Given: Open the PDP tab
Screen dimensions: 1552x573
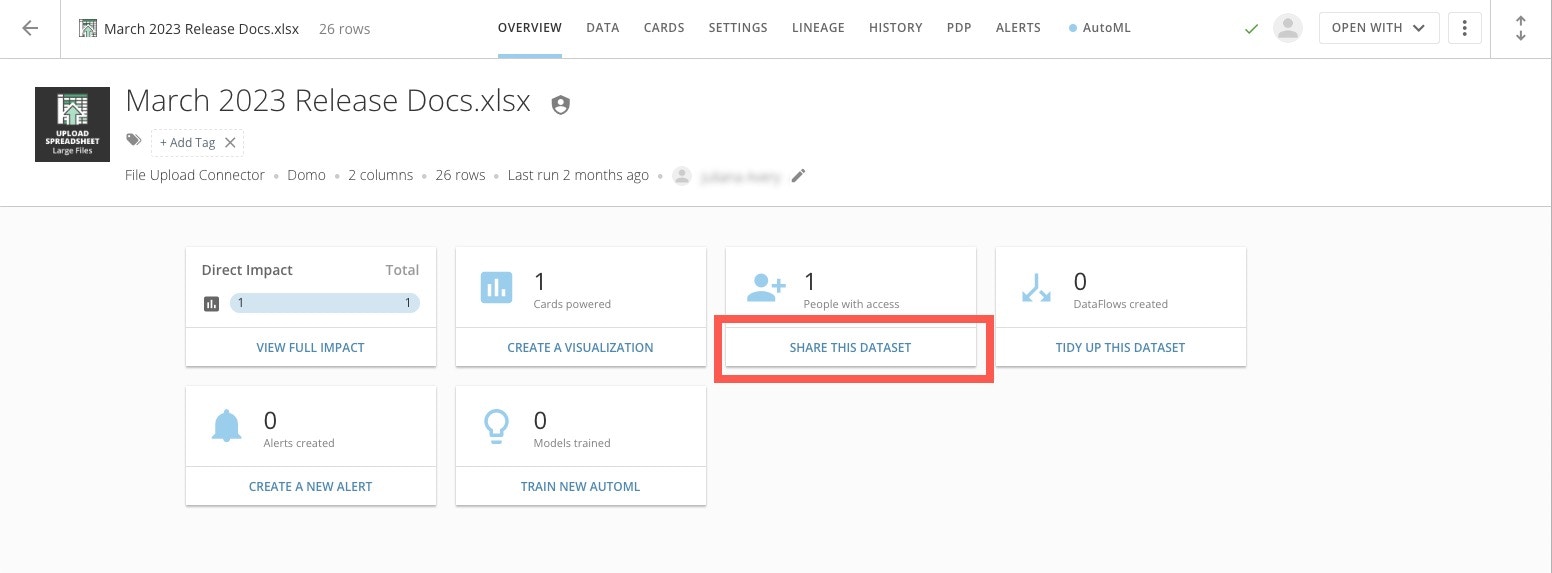Looking at the screenshot, I should coord(959,28).
